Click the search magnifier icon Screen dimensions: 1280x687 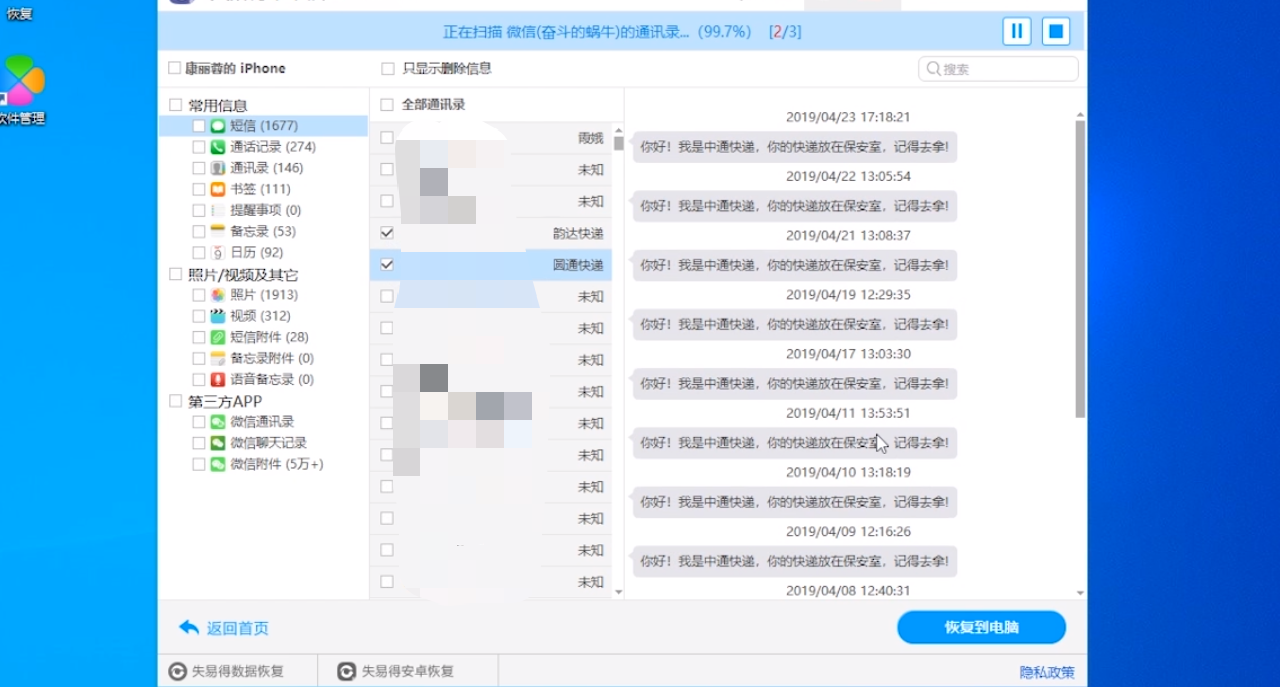[934, 69]
